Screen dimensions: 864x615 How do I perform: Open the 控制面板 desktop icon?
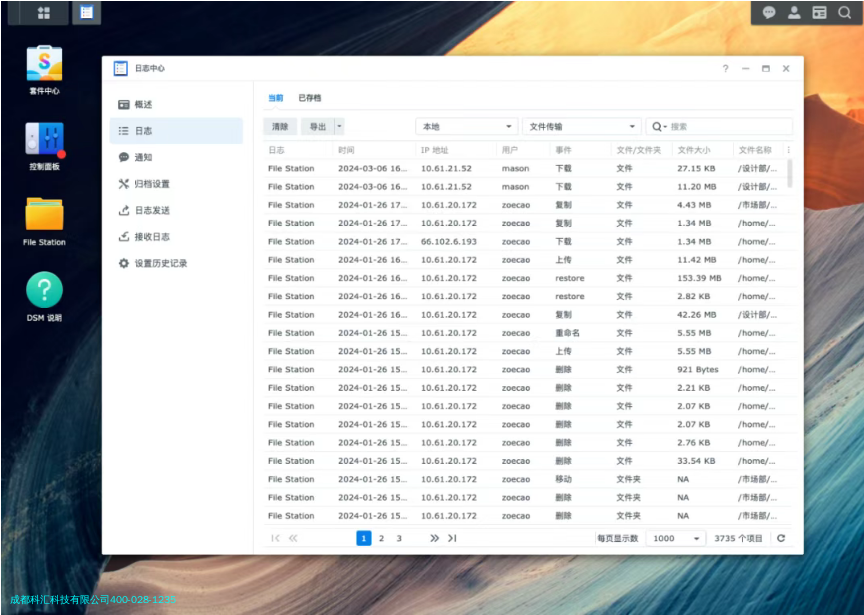pyautogui.click(x=44, y=140)
